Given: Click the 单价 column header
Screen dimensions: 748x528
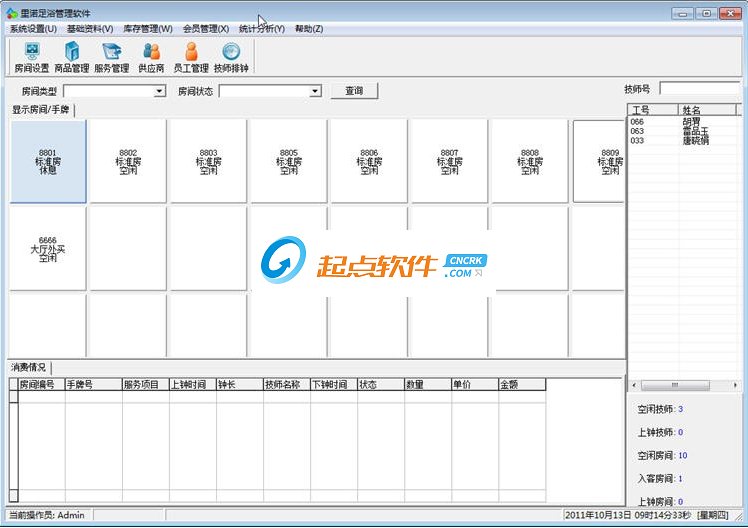Looking at the screenshot, I should tap(475, 384).
